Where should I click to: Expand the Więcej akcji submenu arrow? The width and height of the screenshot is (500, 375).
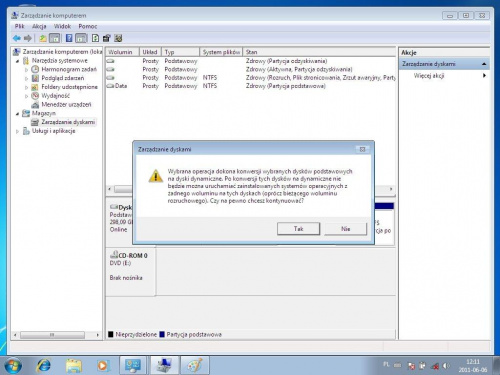tap(484, 76)
